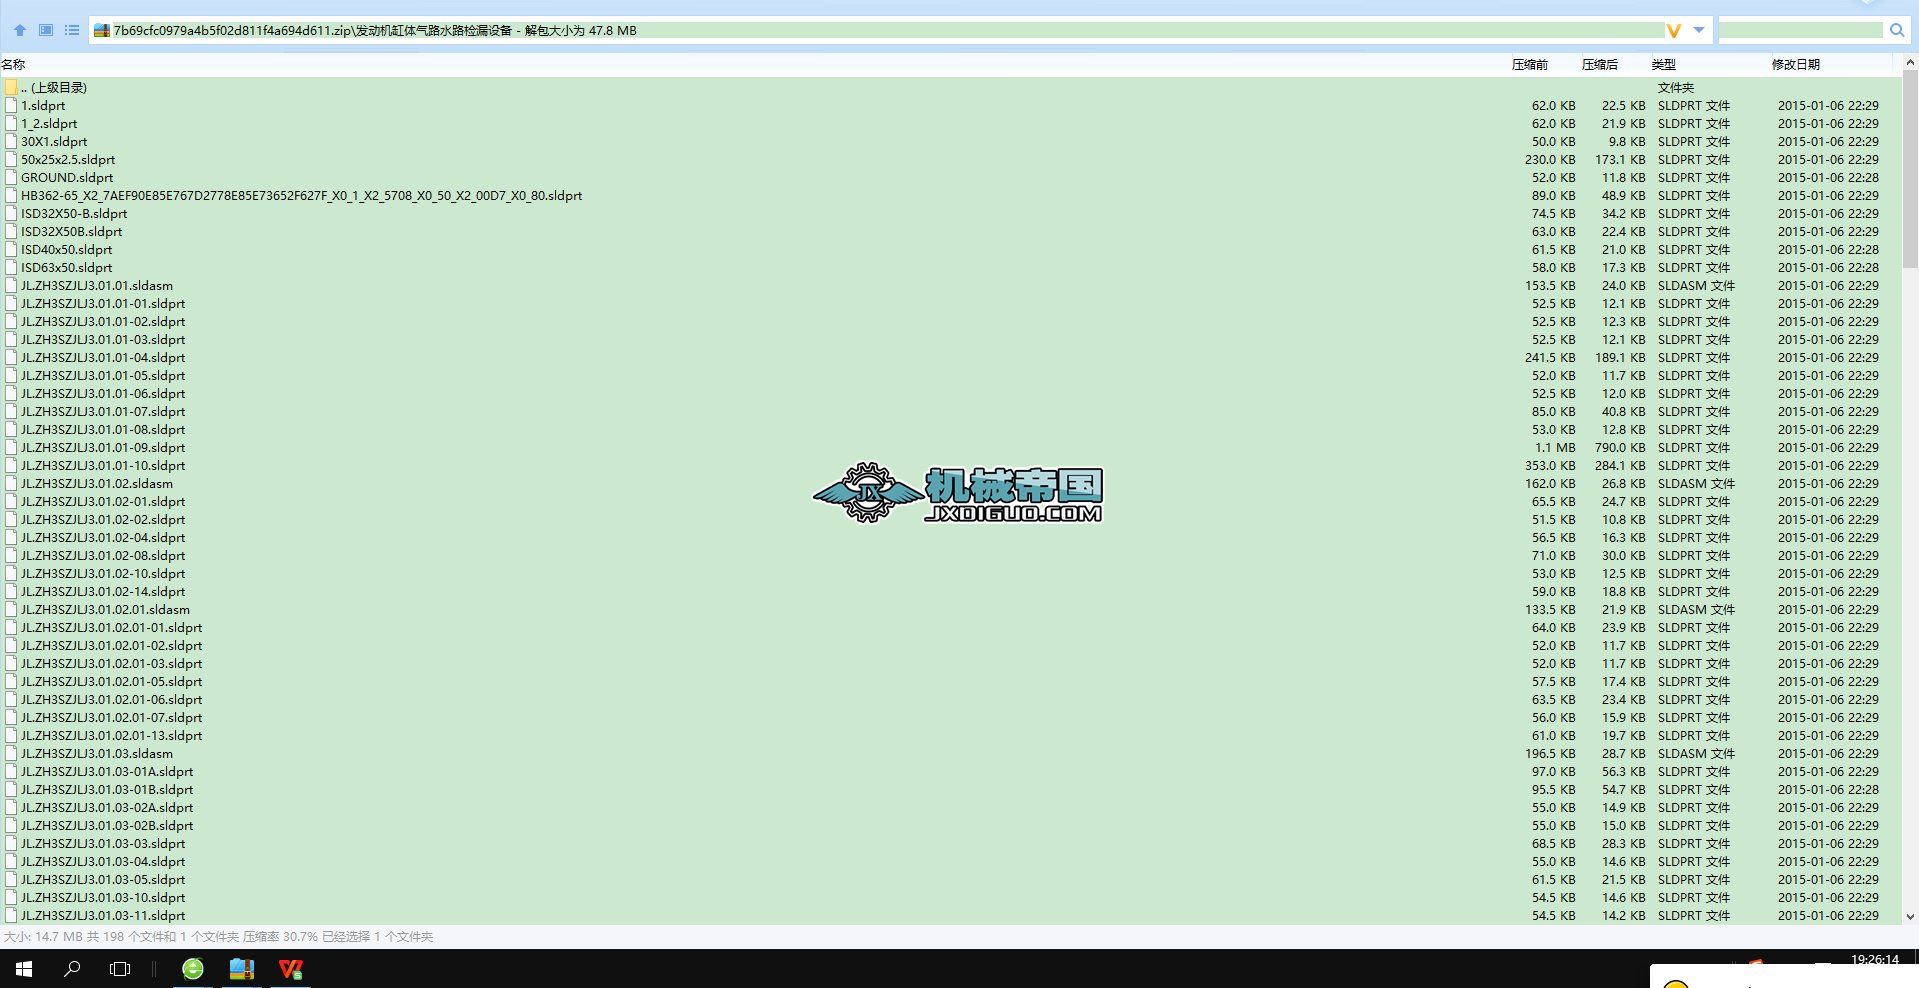Go up one level with the arrow icon
The image size is (1919, 988).
20,30
